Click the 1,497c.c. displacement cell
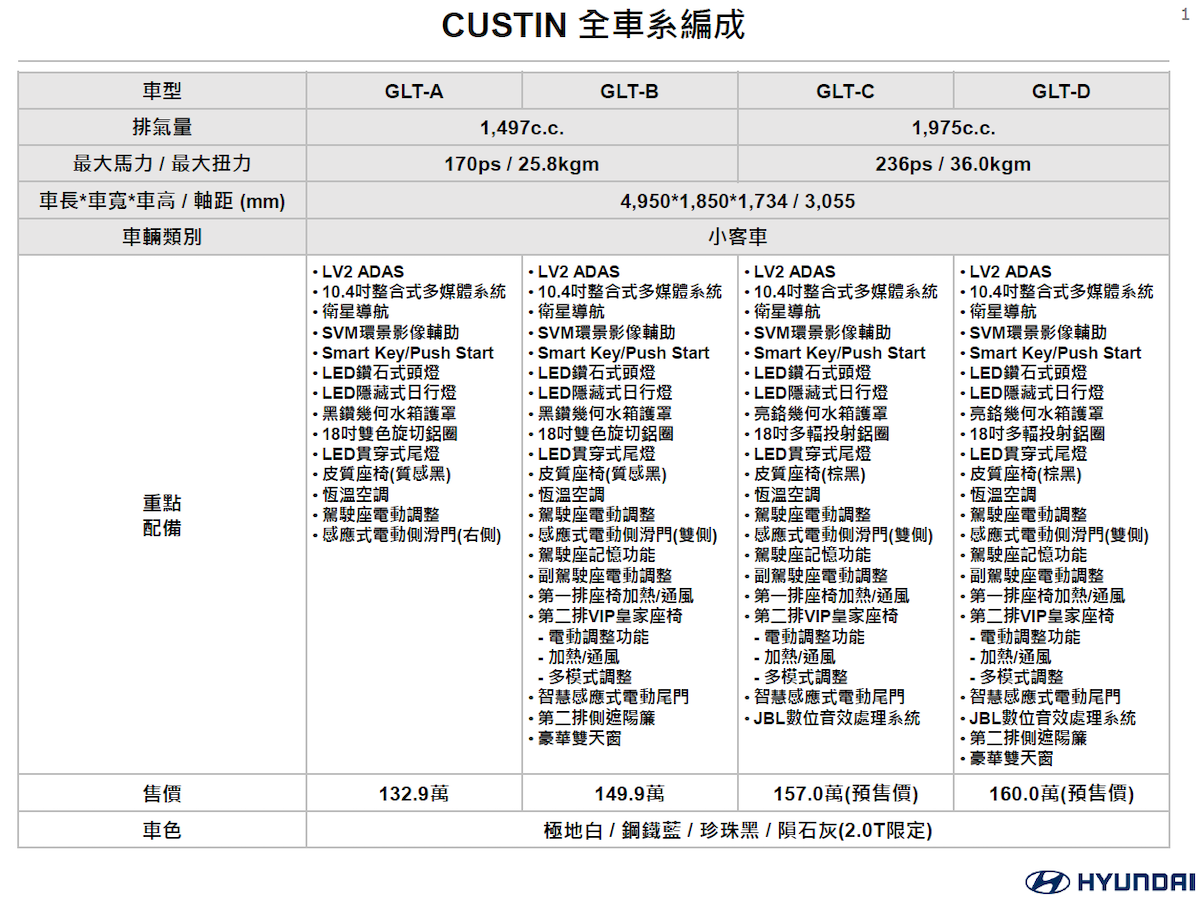 pos(522,126)
